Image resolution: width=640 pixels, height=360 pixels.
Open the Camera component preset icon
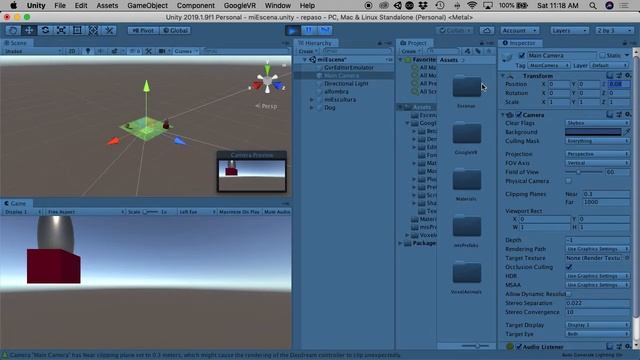(x=619, y=115)
